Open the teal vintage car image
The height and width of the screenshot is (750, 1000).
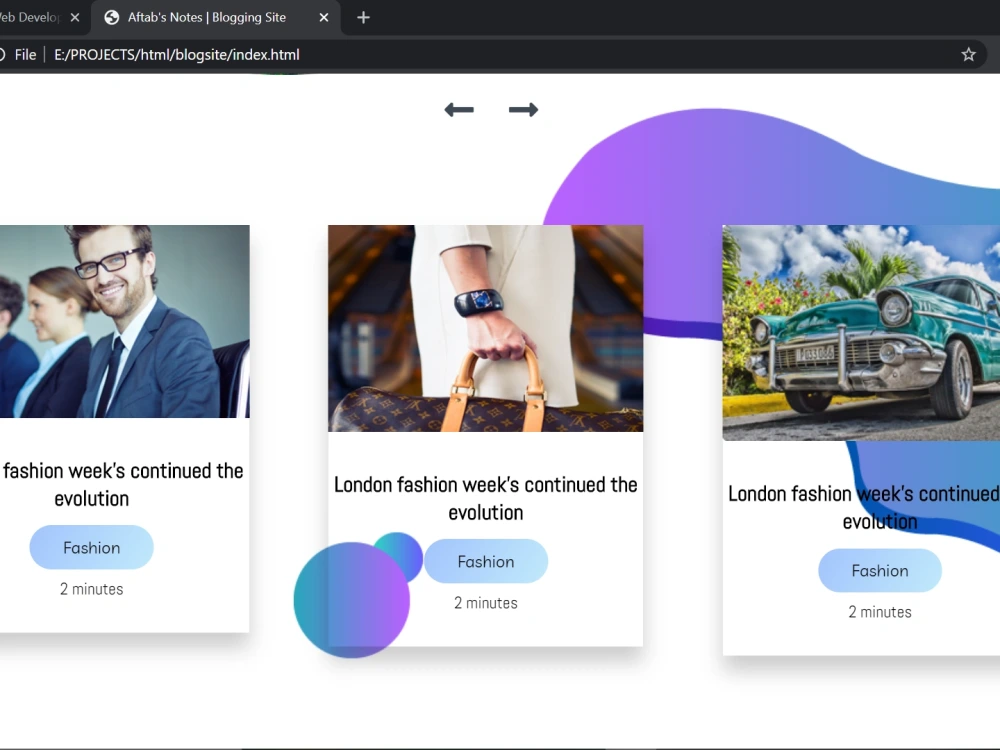[x=861, y=333]
